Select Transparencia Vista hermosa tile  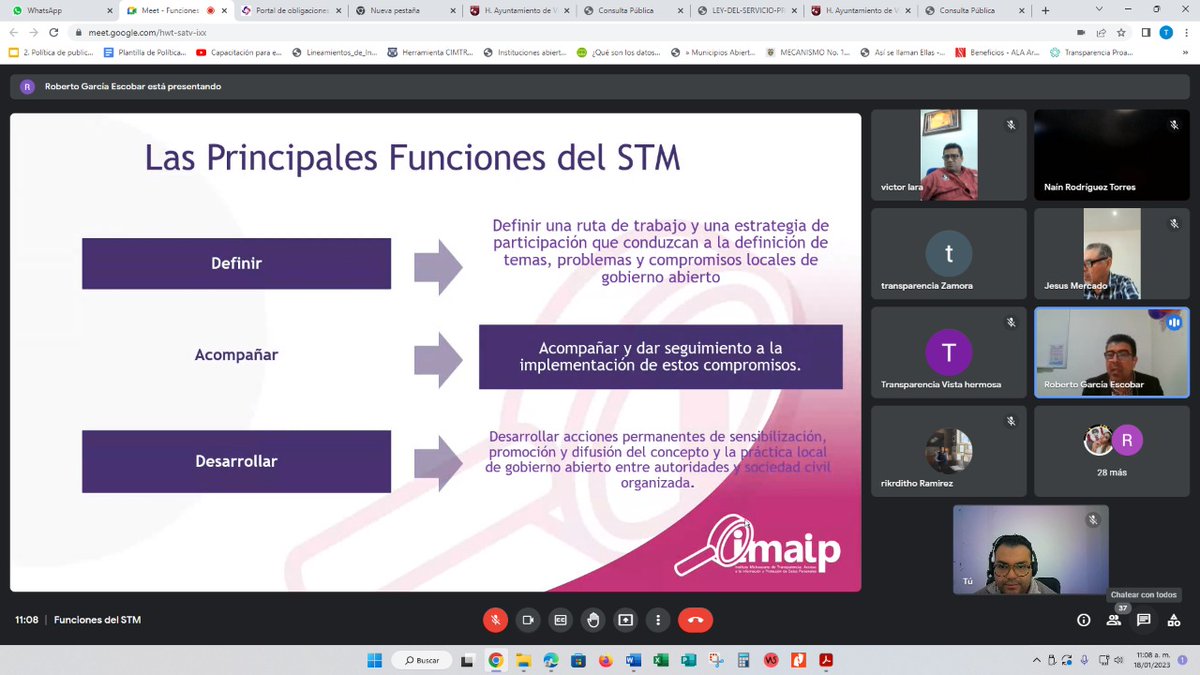(x=949, y=352)
